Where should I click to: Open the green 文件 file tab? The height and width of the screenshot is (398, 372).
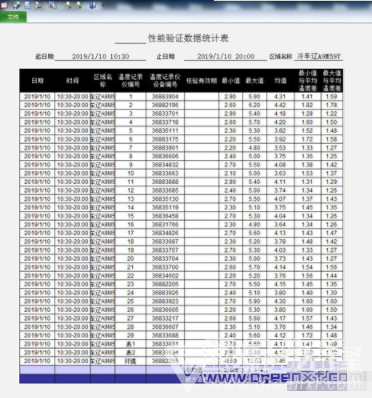tap(13, 17)
